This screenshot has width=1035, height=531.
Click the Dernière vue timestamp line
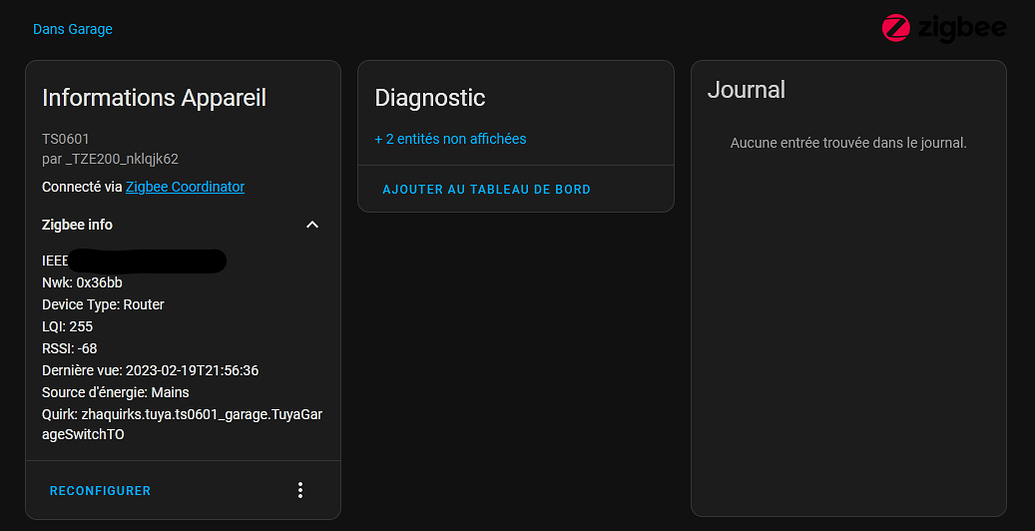pyautogui.click(x=150, y=371)
